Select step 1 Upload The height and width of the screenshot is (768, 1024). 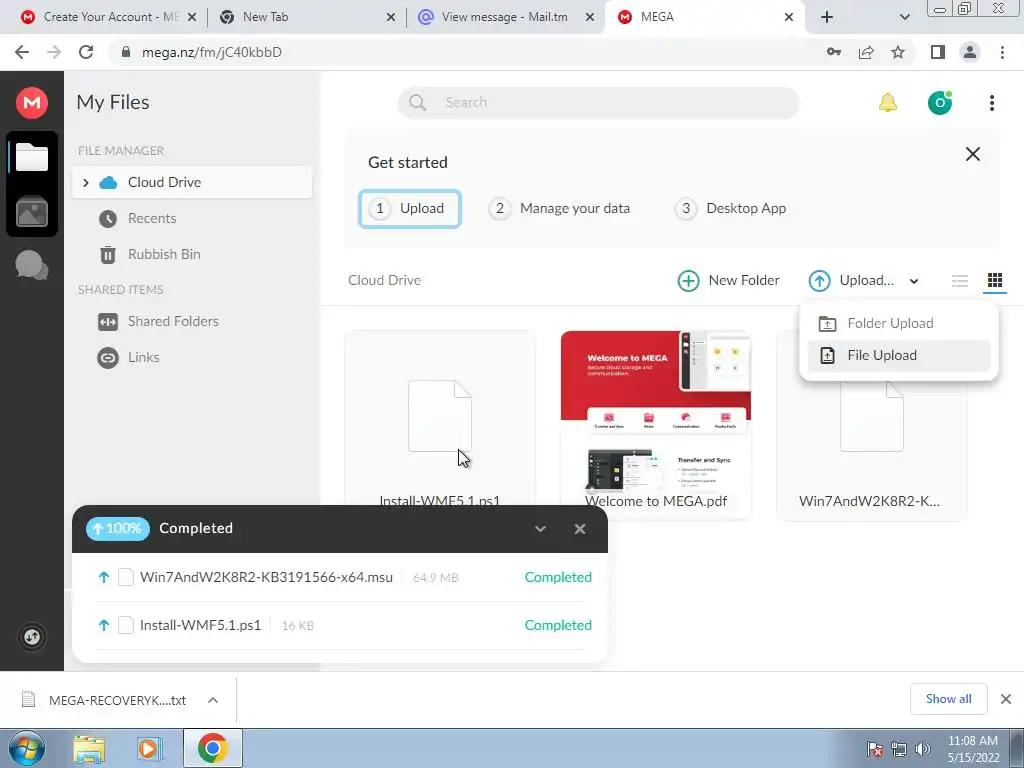(x=409, y=208)
